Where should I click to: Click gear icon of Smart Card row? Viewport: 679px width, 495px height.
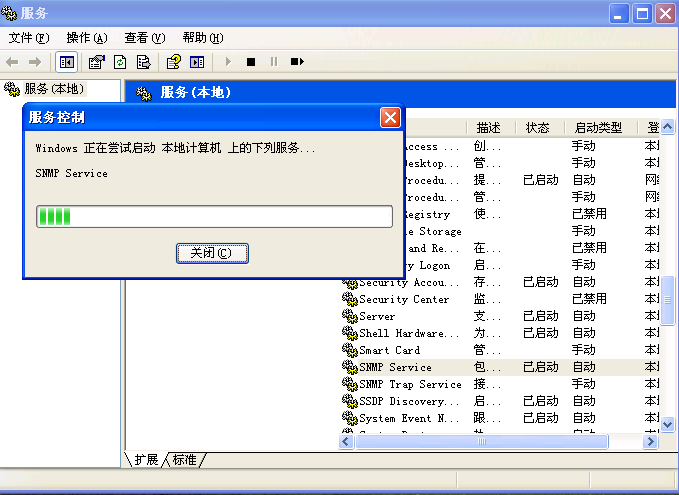click(x=349, y=350)
